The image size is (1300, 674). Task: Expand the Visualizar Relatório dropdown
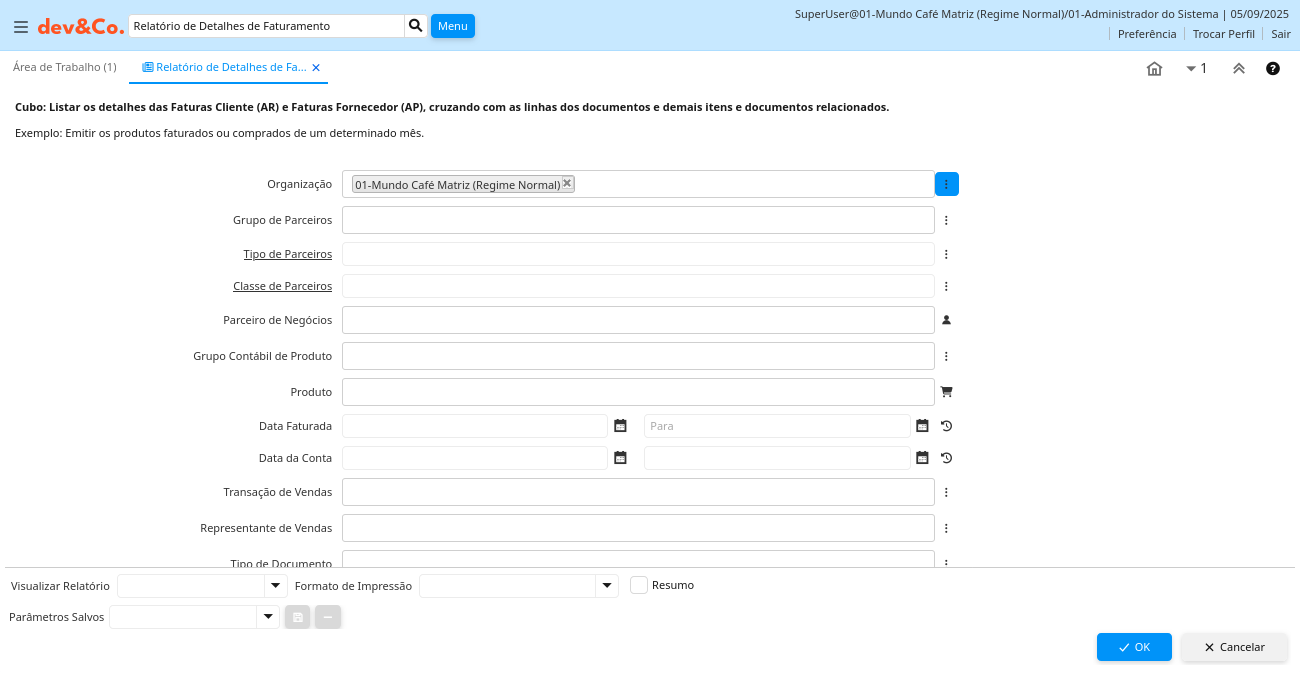275,585
